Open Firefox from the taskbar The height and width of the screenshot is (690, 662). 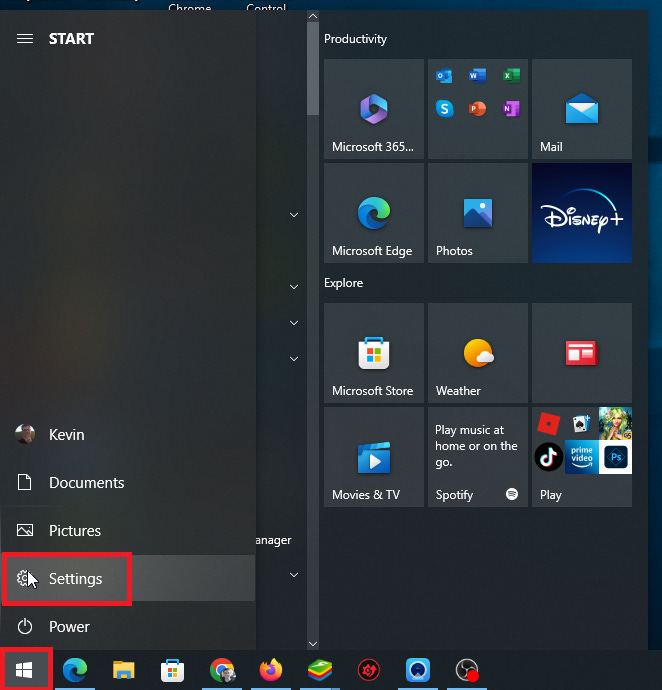pyautogui.click(x=271, y=670)
